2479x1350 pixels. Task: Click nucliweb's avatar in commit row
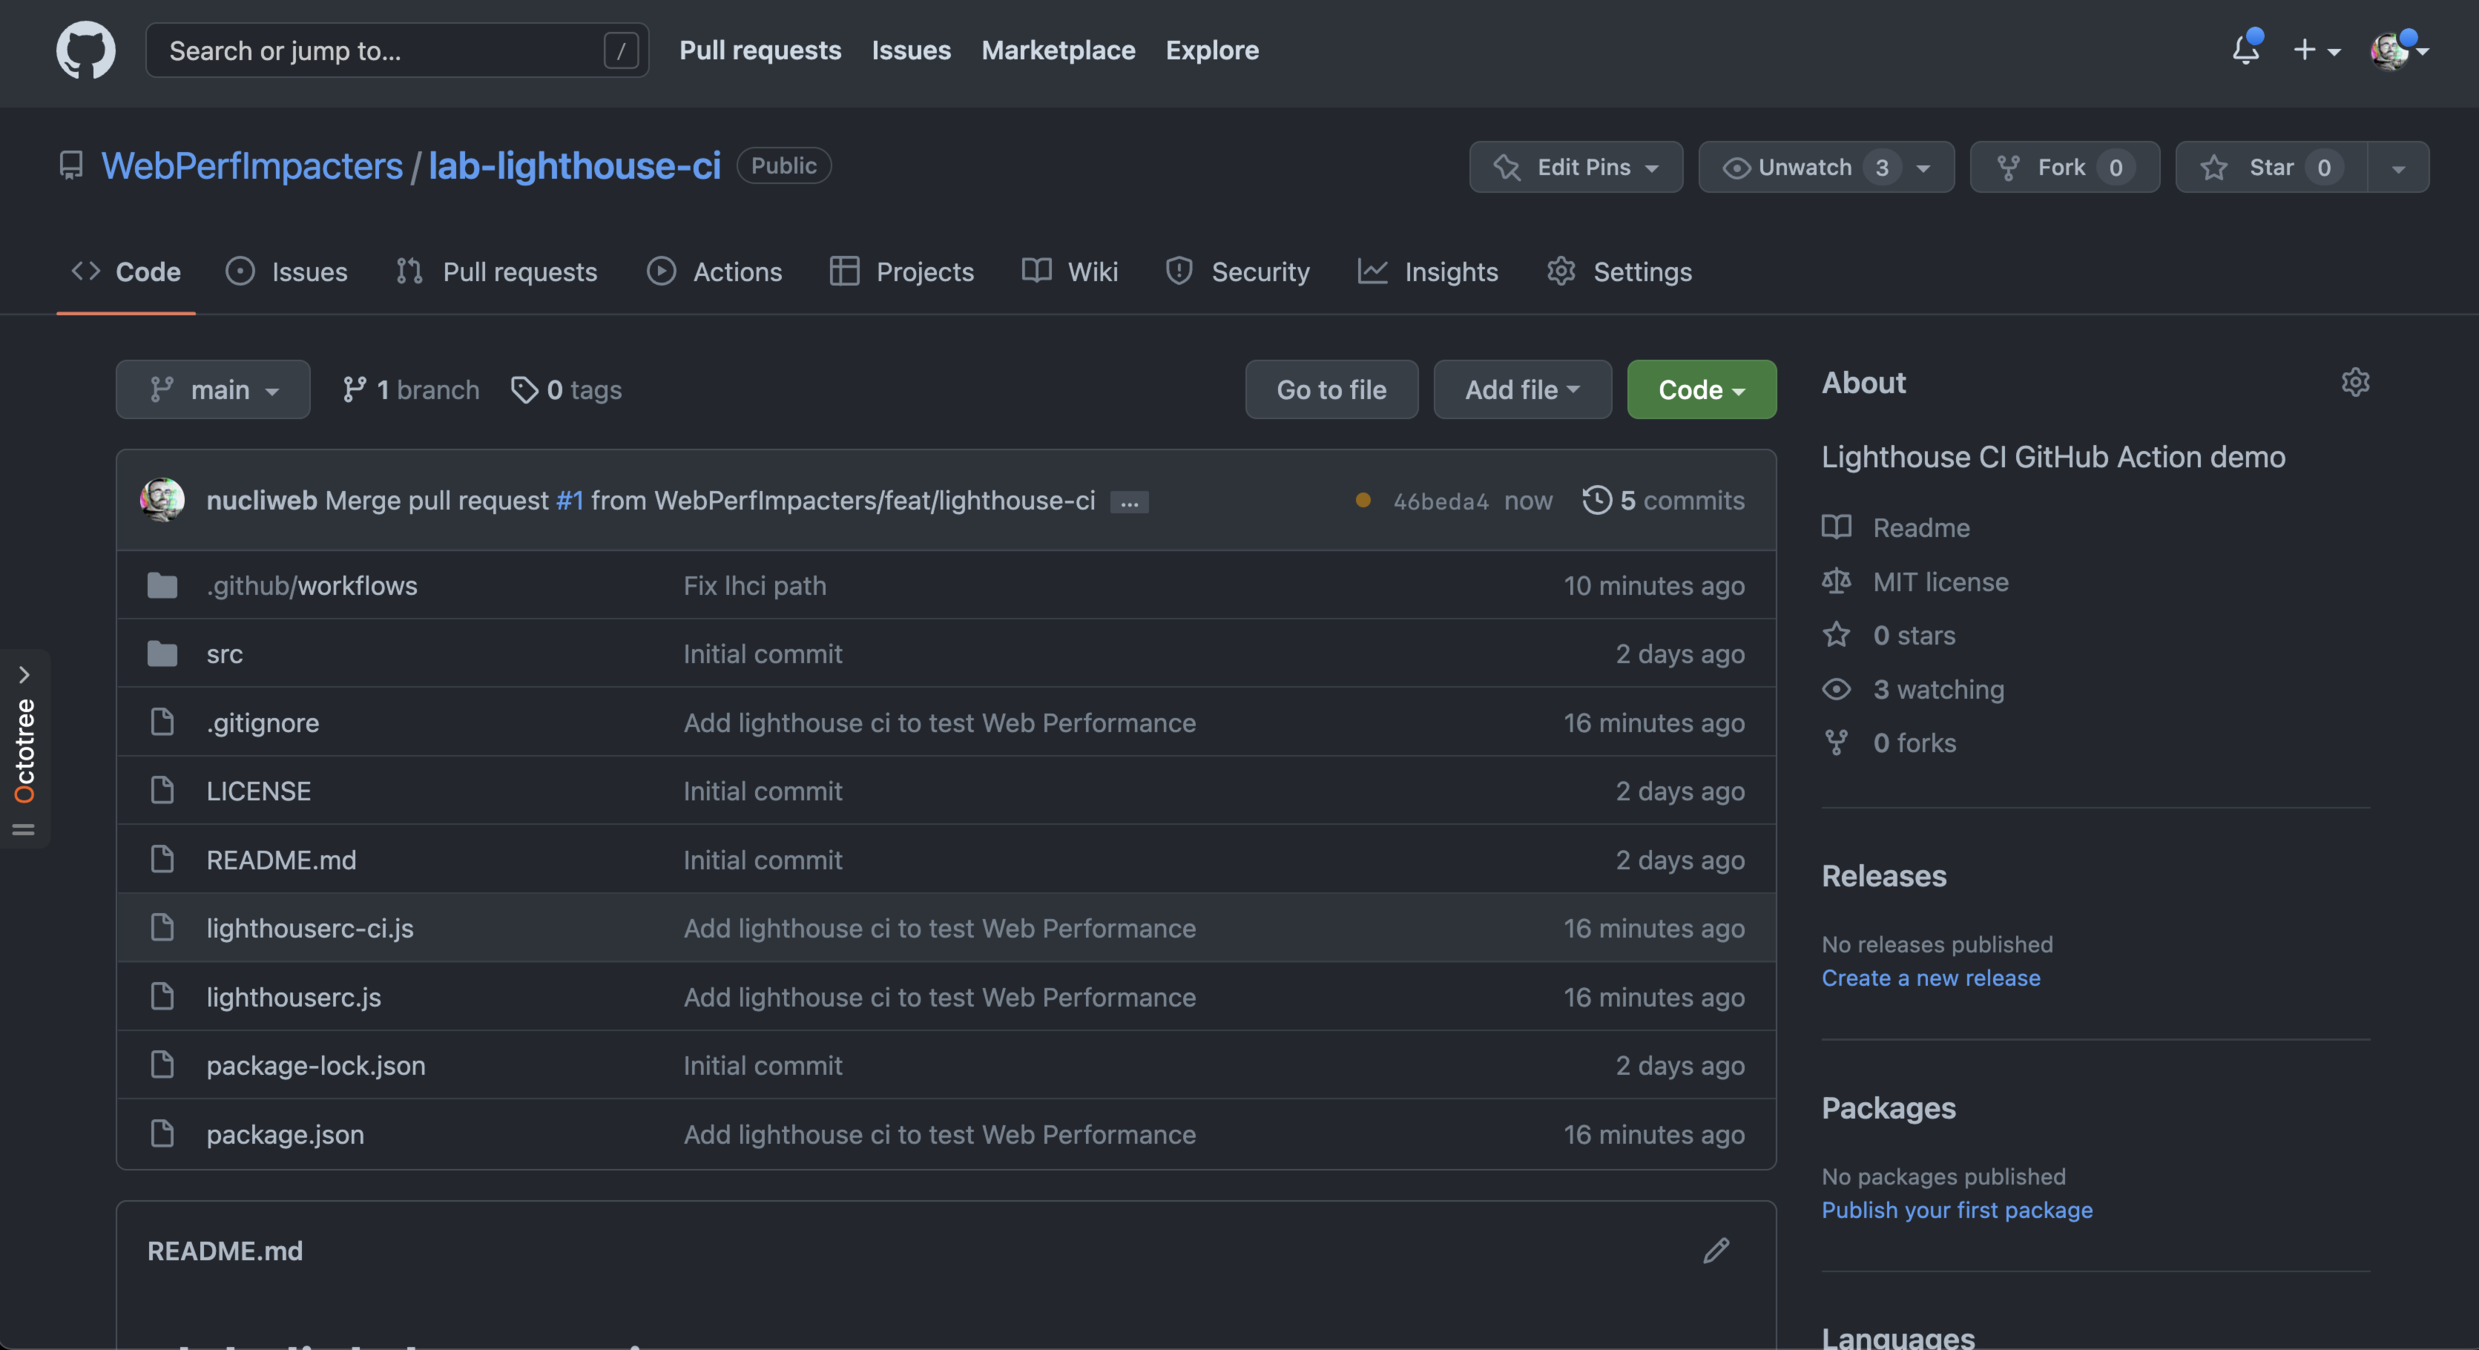[162, 500]
